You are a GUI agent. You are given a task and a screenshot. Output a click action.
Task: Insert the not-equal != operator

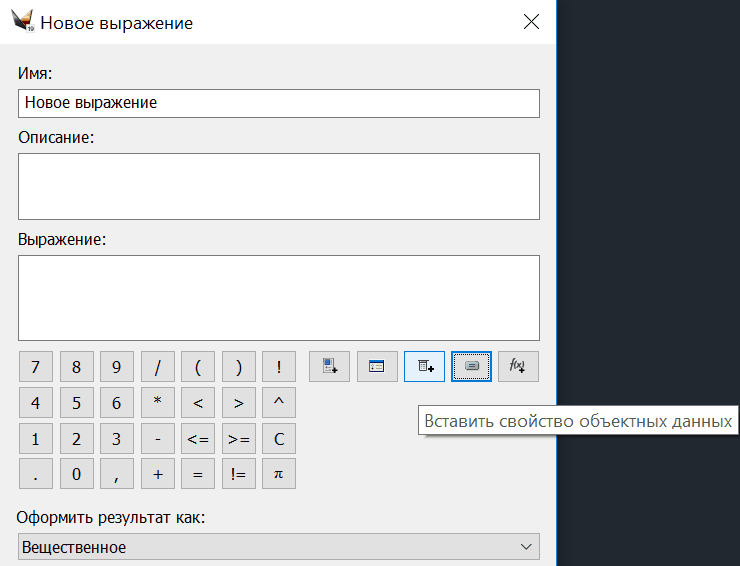pyautogui.click(x=238, y=474)
